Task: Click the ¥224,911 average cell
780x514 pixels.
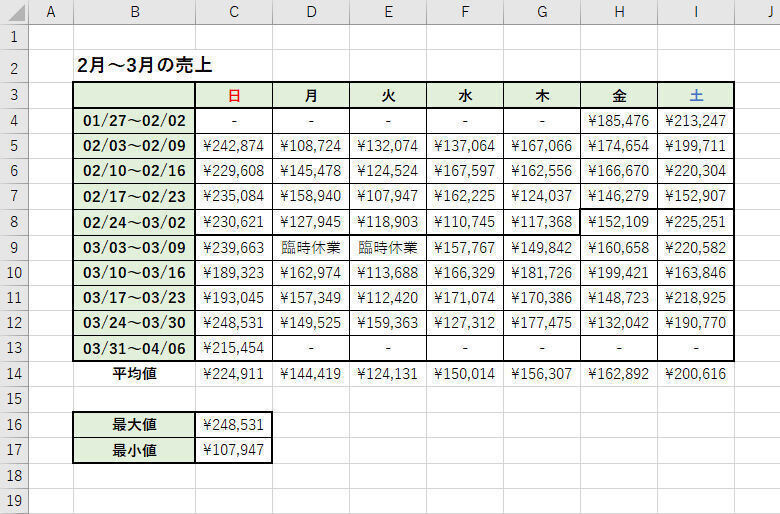Action: (234, 373)
